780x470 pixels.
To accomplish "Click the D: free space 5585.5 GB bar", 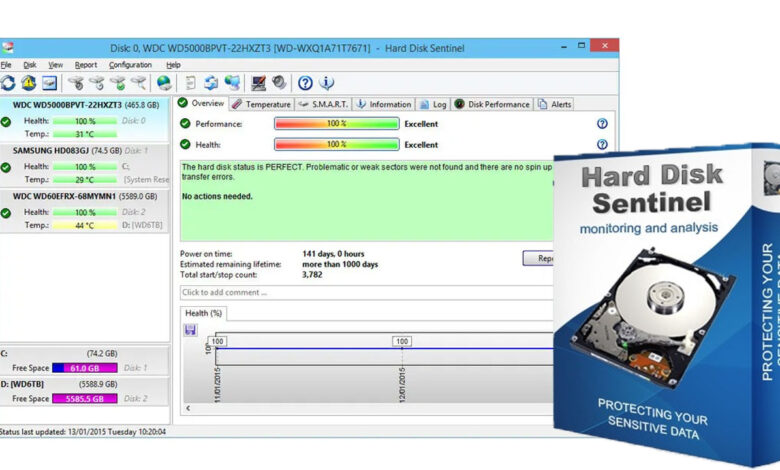I will tap(85, 398).
